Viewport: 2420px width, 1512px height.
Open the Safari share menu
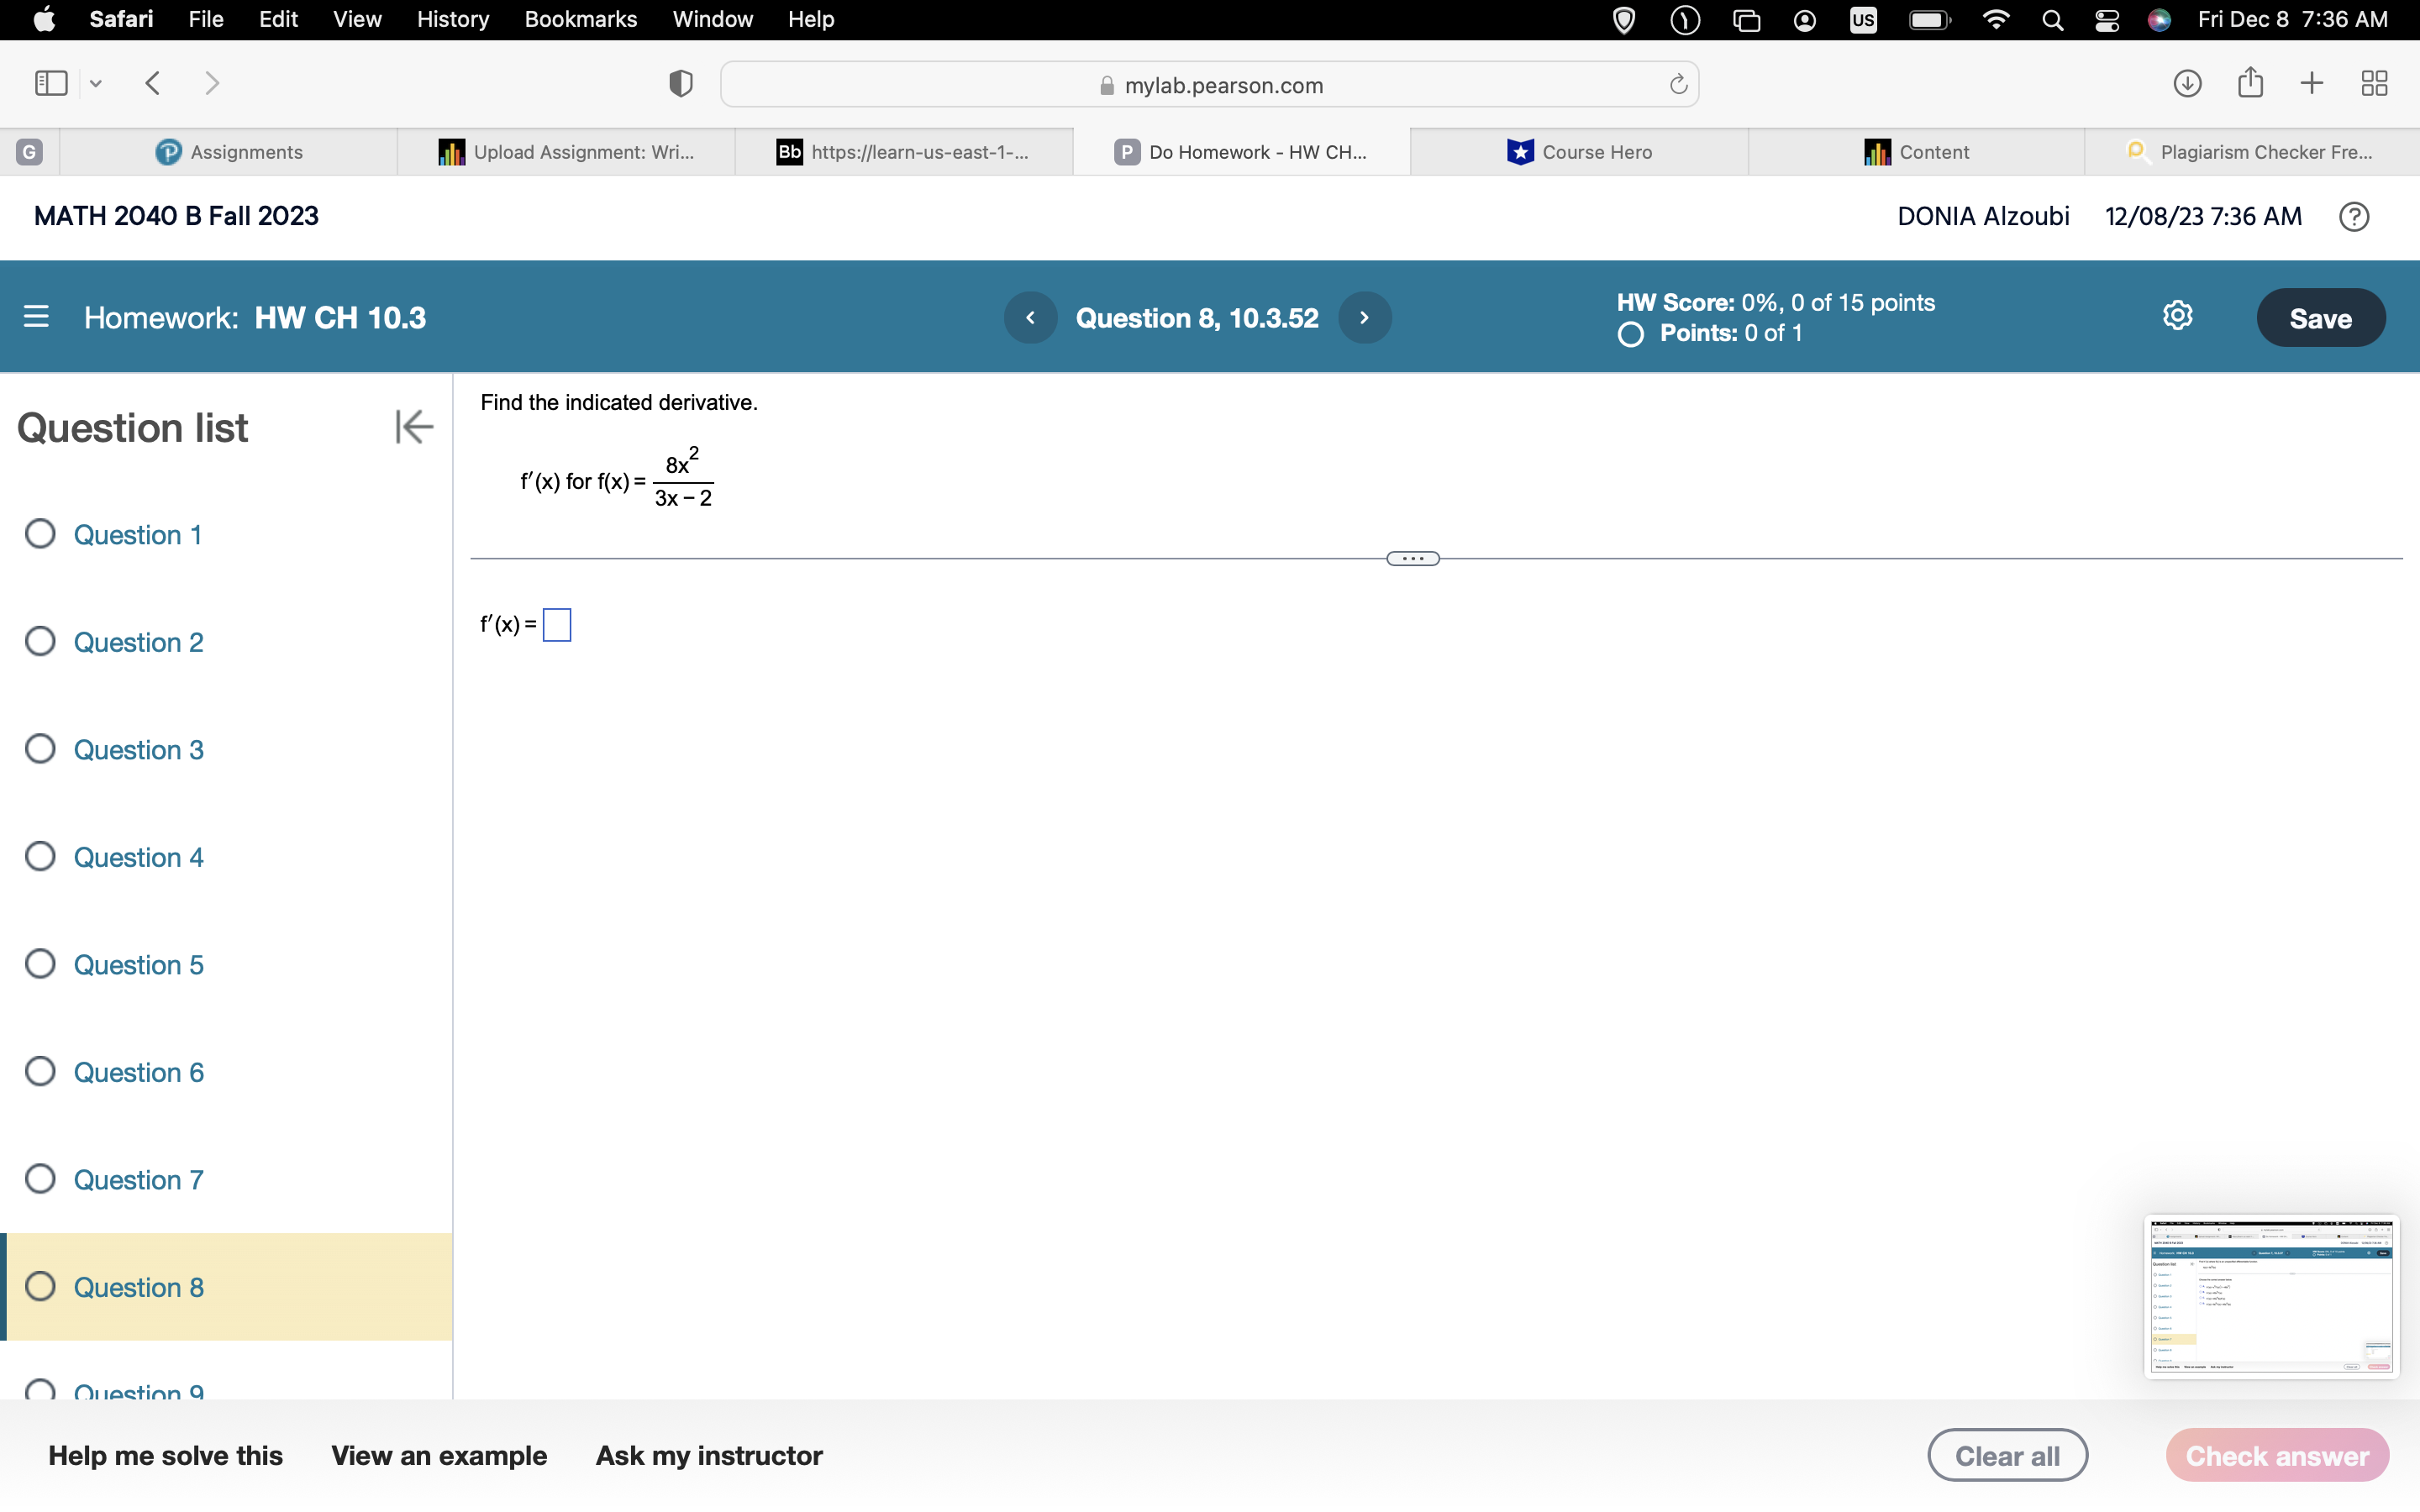coord(2250,83)
